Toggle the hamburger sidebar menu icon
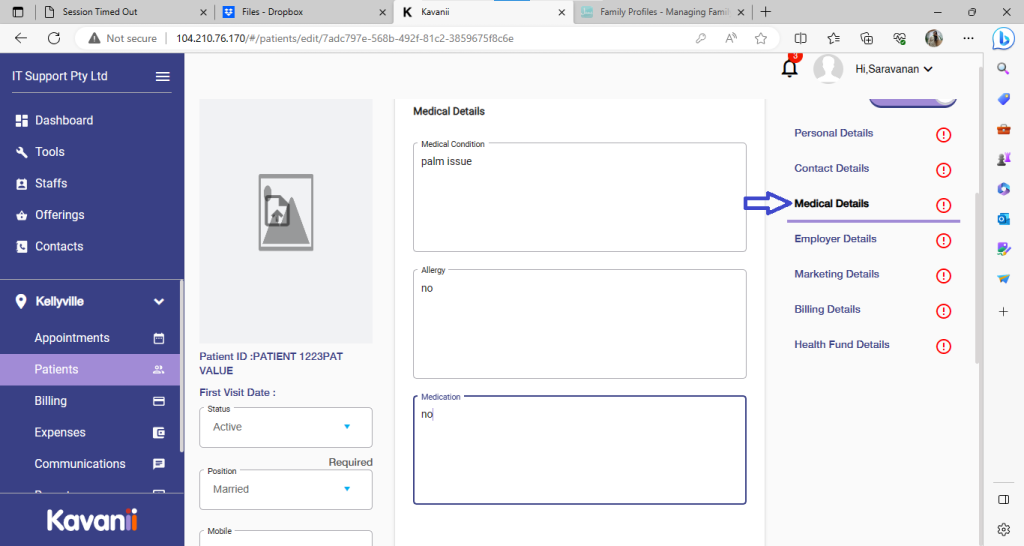The image size is (1024, 546). point(162,77)
